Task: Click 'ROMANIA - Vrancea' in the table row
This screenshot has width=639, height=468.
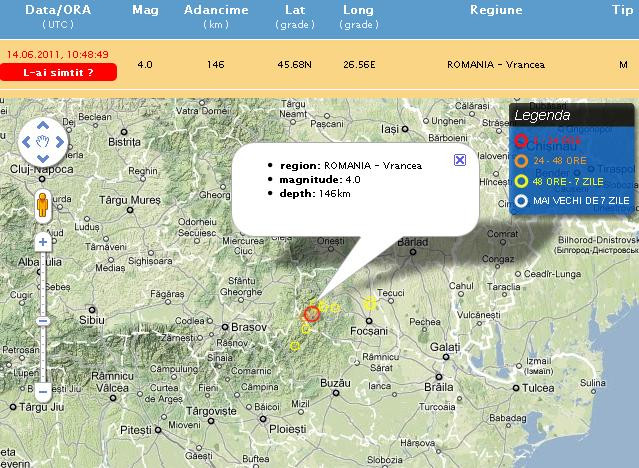Action: [496, 64]
